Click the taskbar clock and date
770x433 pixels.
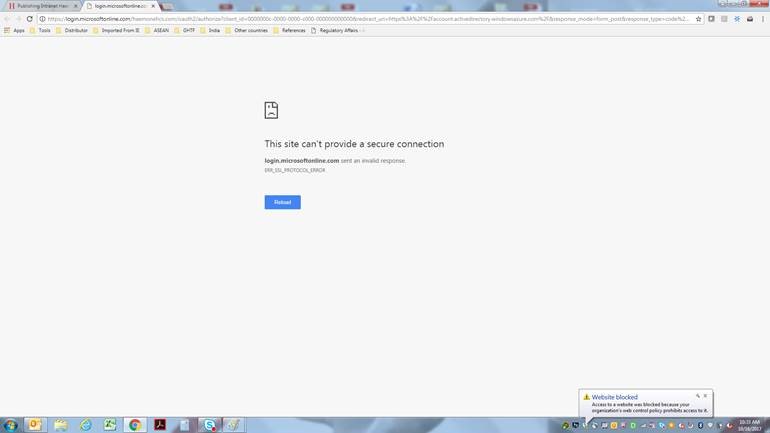pyautogui.click(x=749, y=425)
